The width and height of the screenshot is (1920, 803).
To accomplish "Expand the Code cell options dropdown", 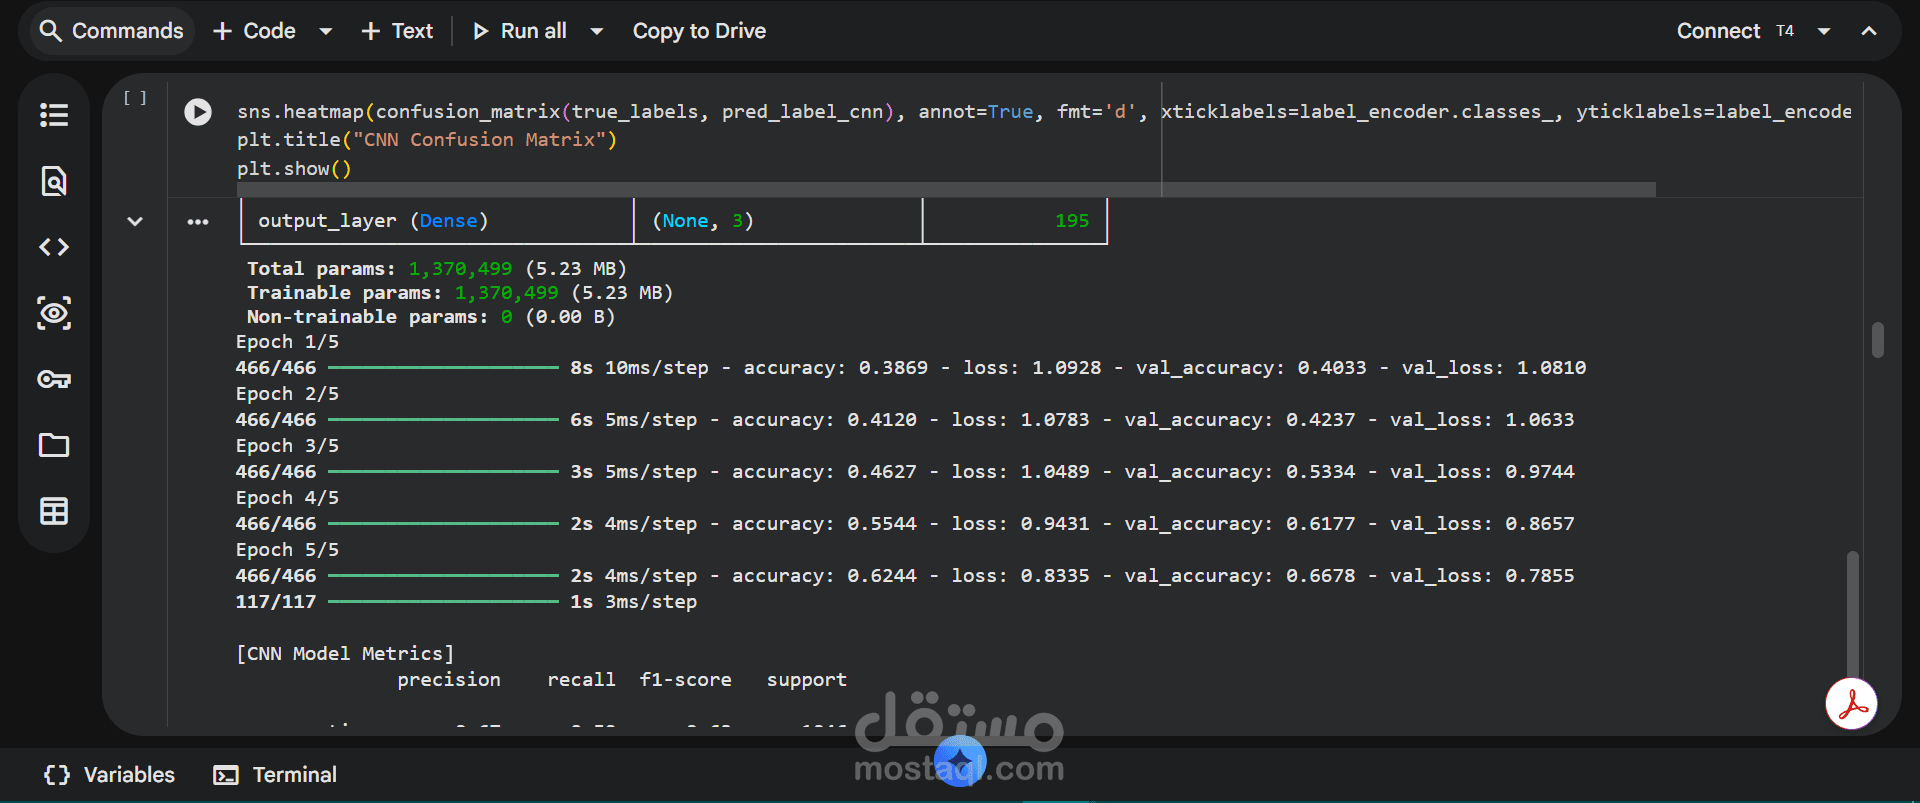I will click(x=325, y=31).
